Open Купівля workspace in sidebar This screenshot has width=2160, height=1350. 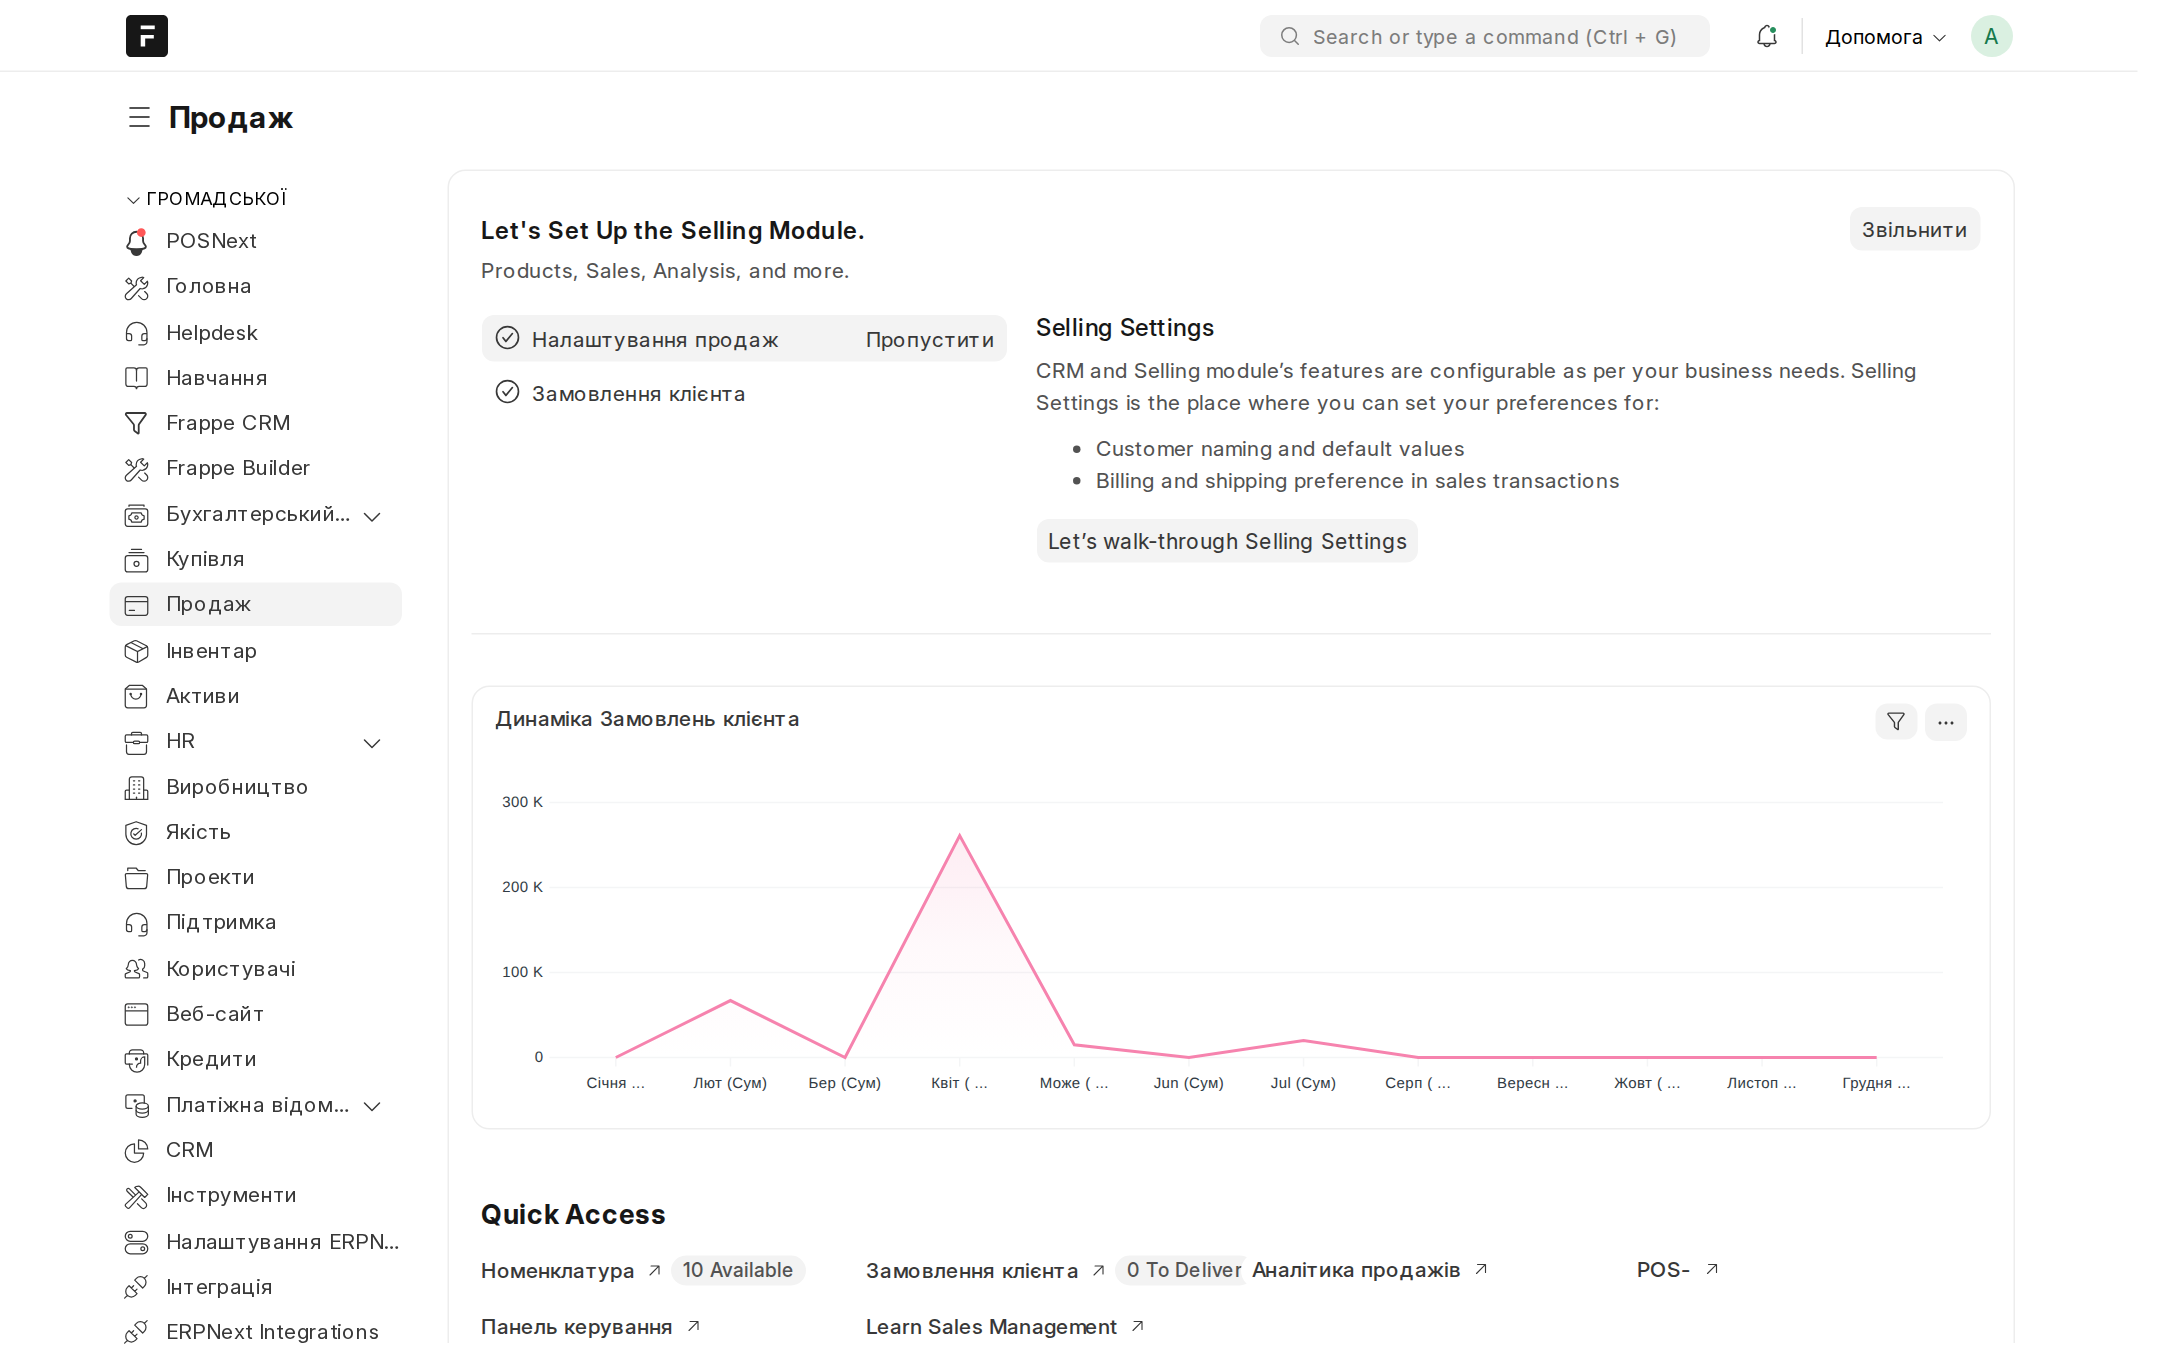point(256,559)
